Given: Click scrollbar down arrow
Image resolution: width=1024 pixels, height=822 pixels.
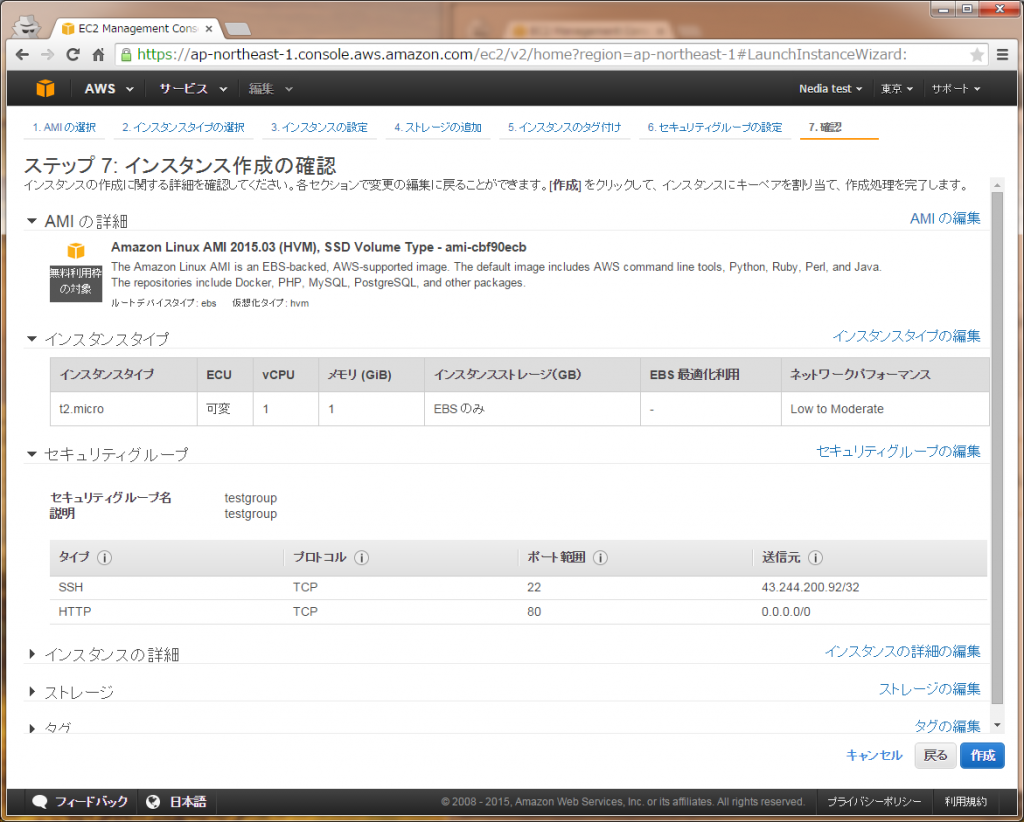Looking at the screenshot, I should coord(997,725).
